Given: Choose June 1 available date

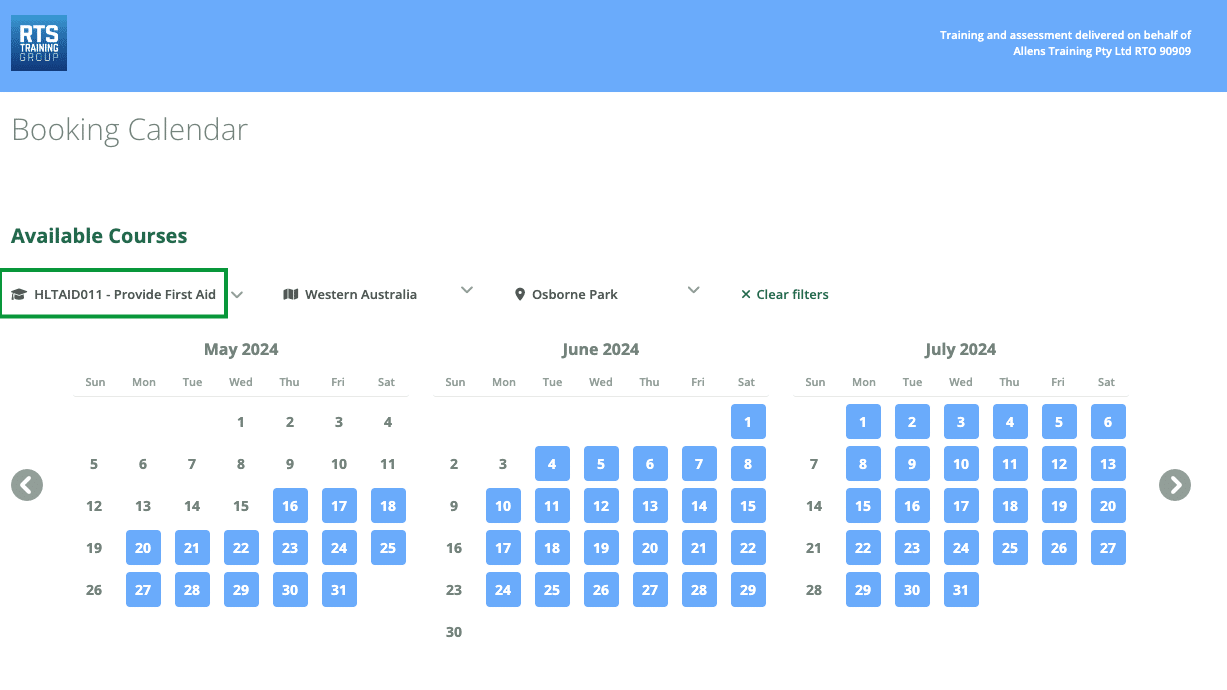Looking at the screenshot, I should click(x=748, y=422).
